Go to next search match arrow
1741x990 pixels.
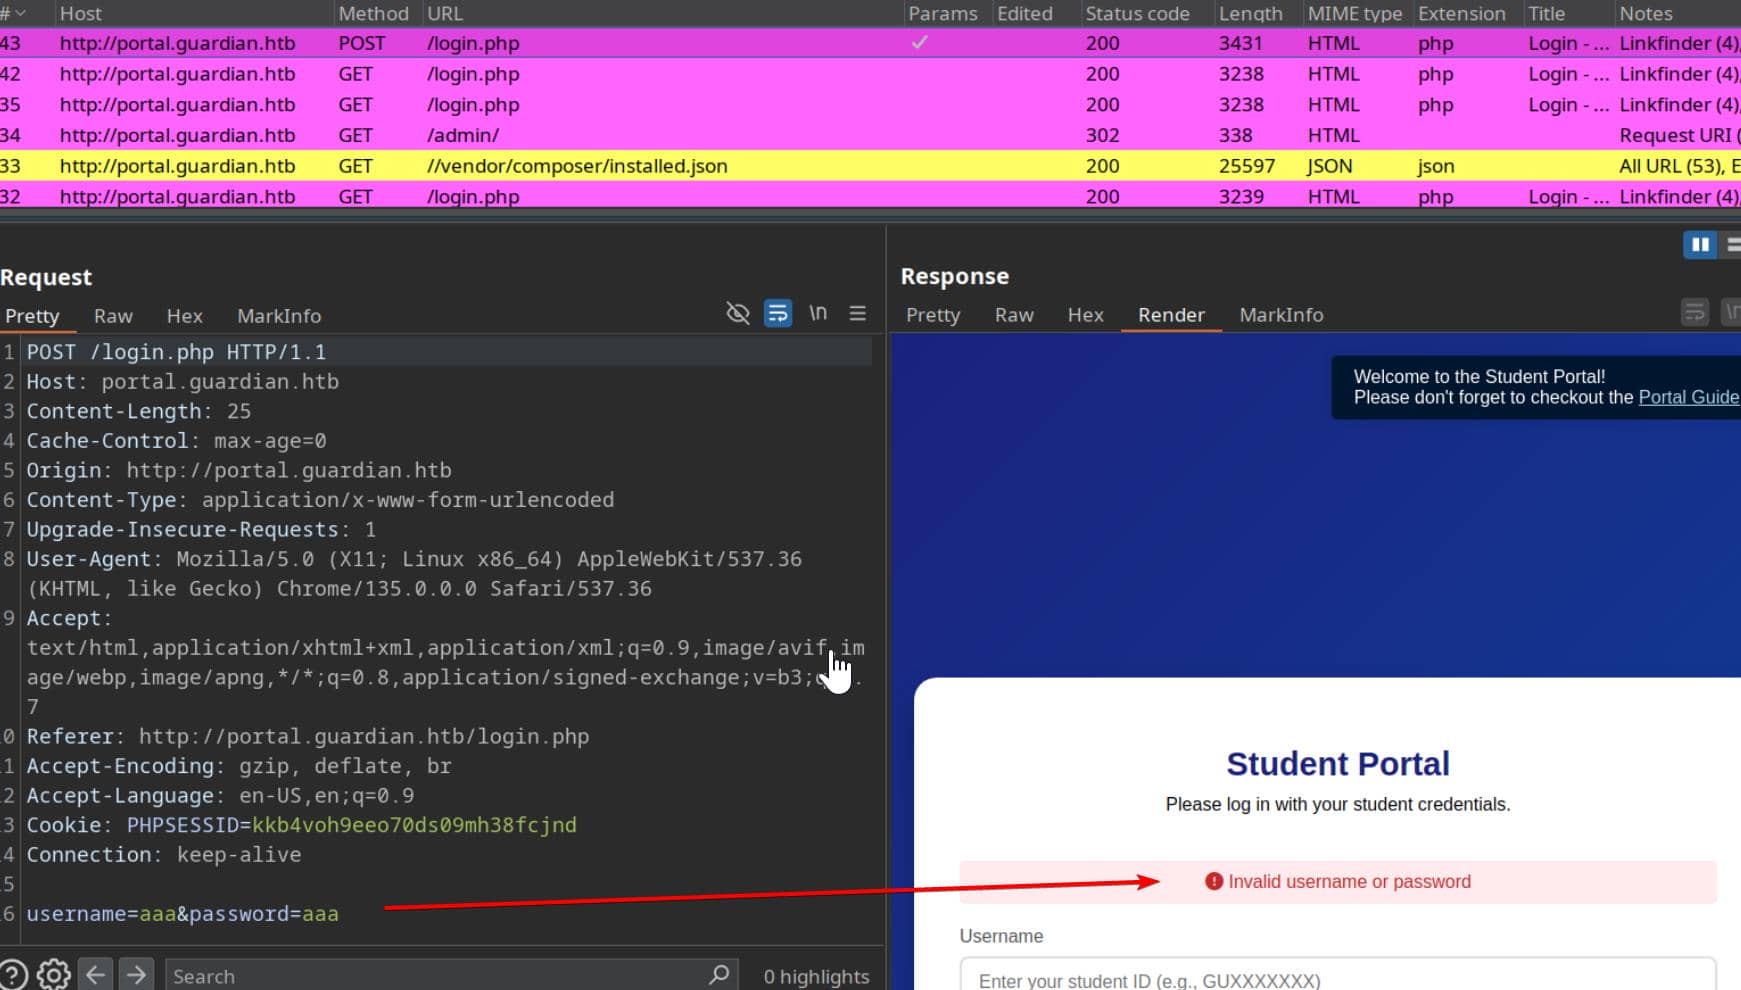click(136, 974)
